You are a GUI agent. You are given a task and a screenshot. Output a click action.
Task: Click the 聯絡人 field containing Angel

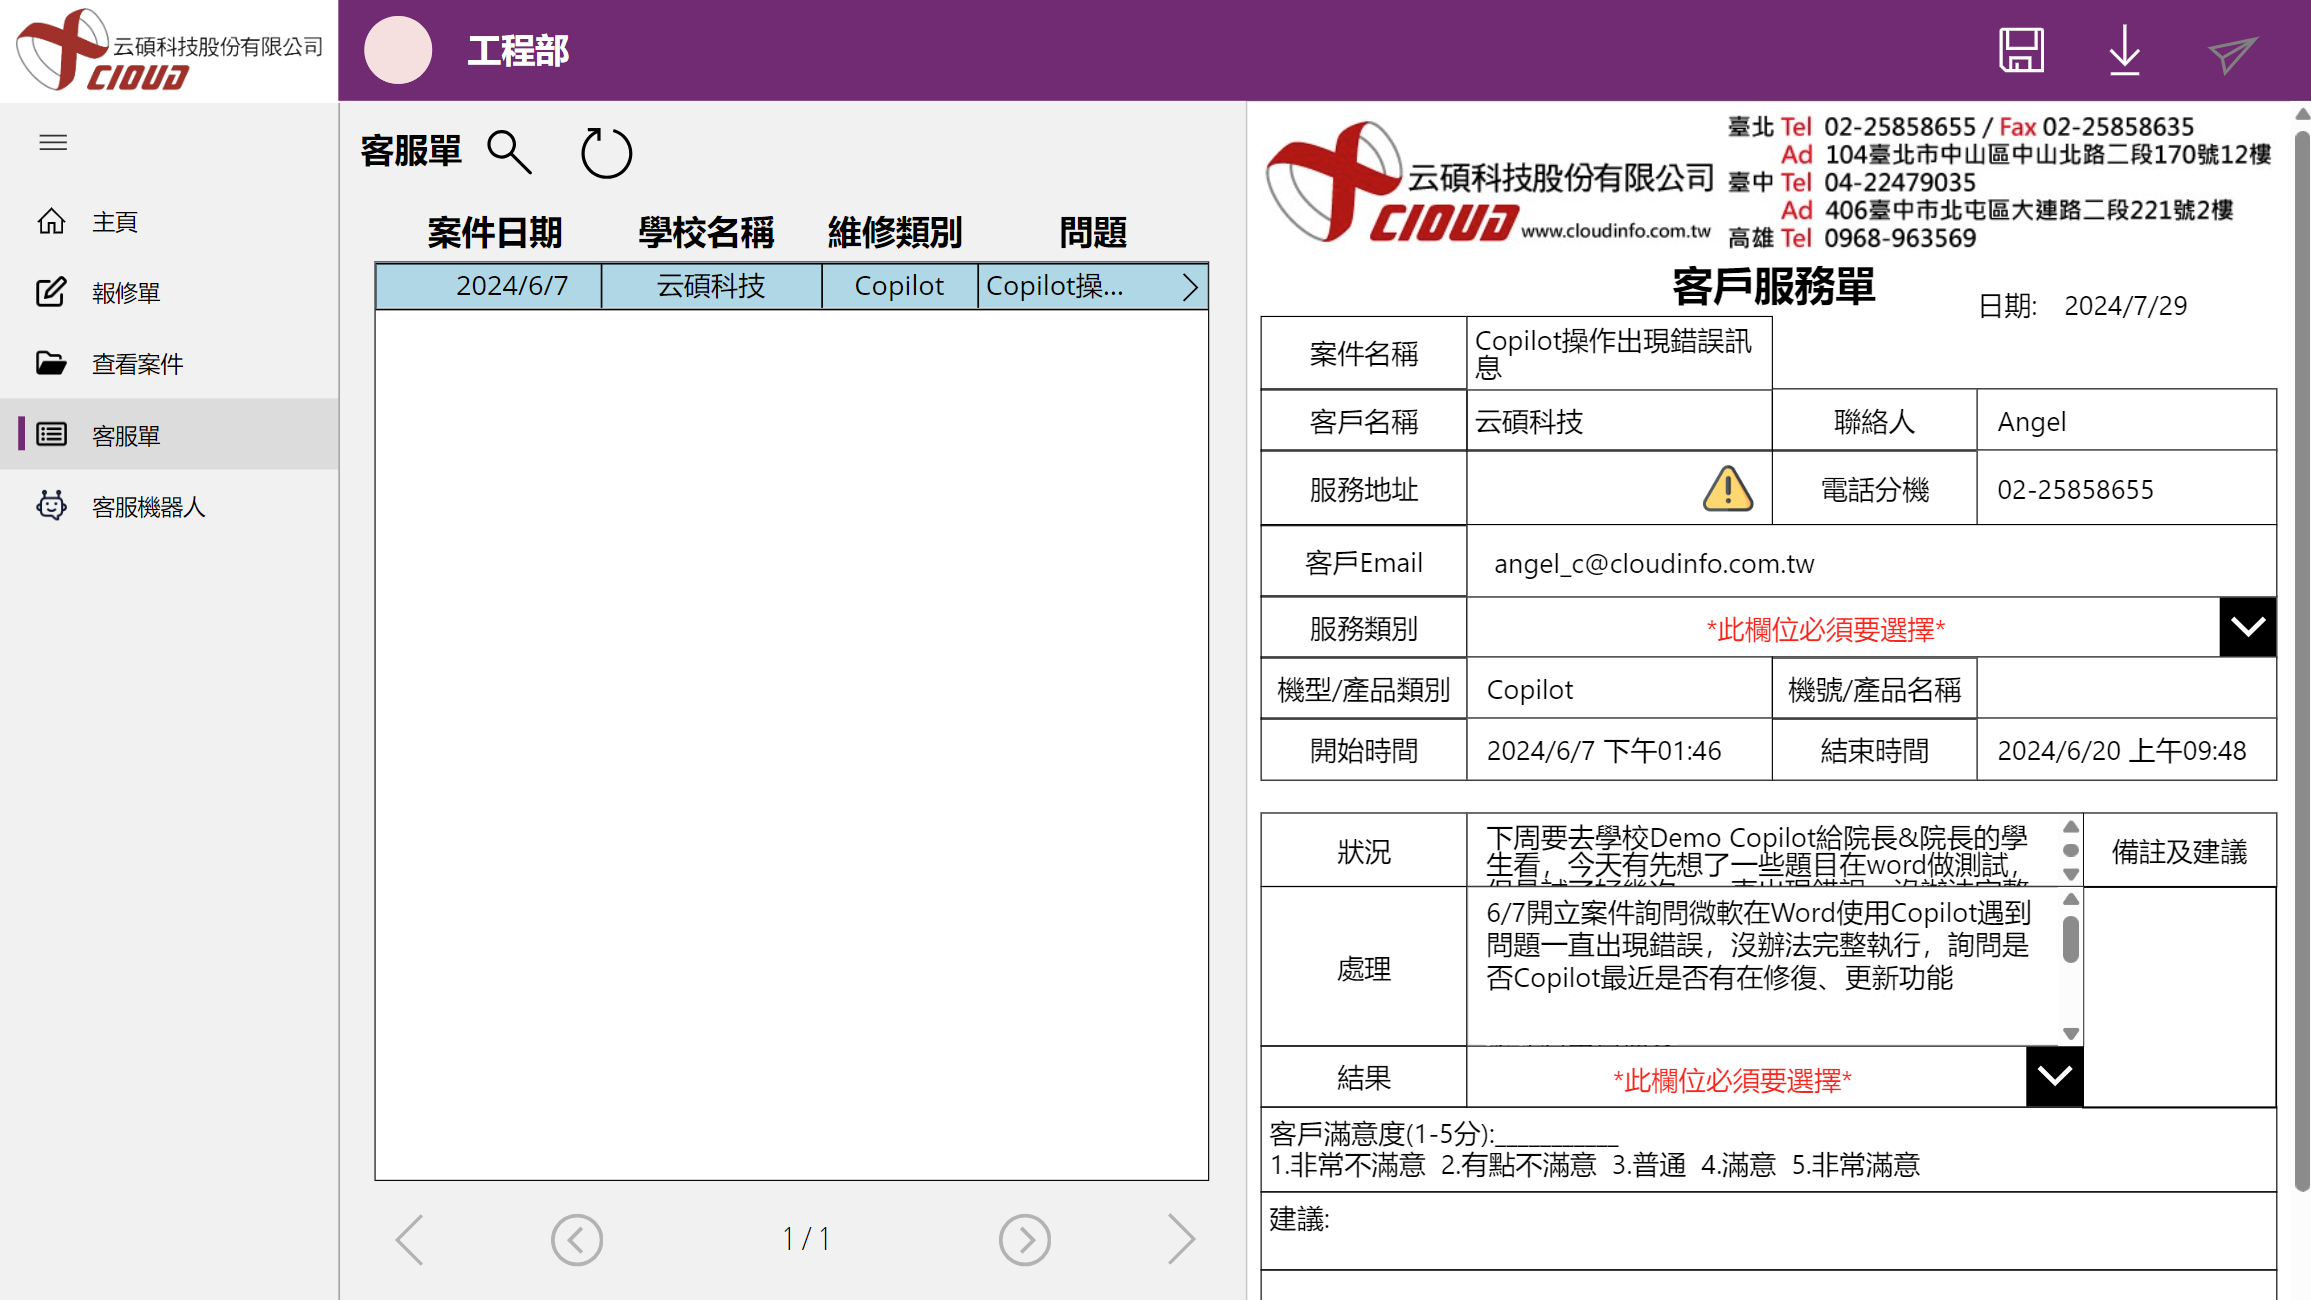(2126, 420)
